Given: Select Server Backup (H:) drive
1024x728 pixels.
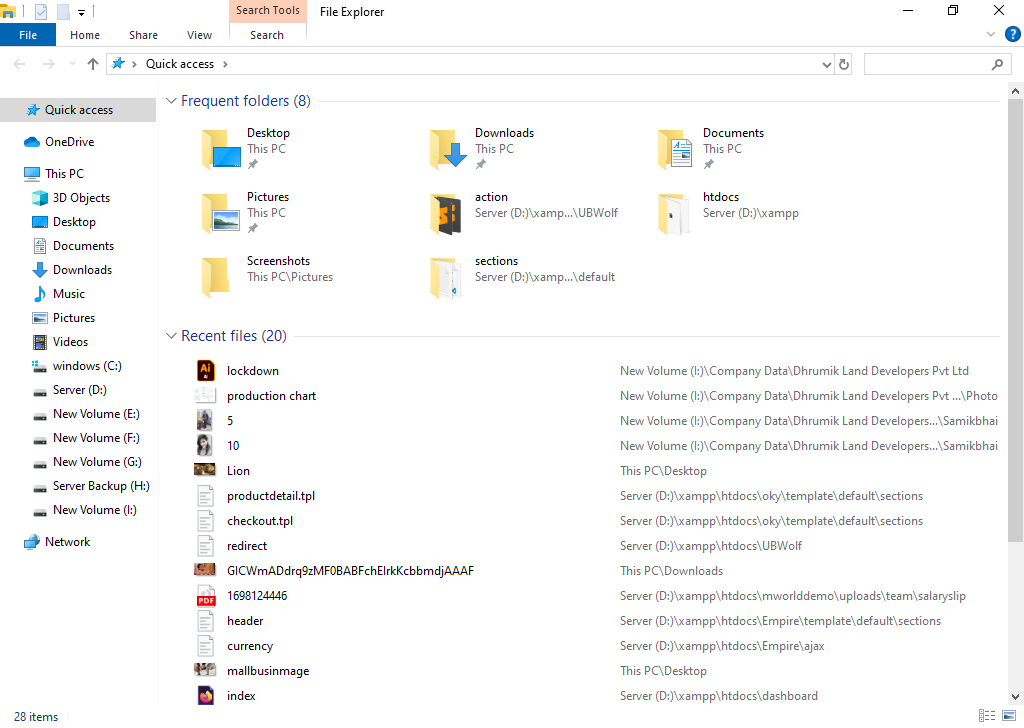Looking at the screenshot, I should point(100,486).
